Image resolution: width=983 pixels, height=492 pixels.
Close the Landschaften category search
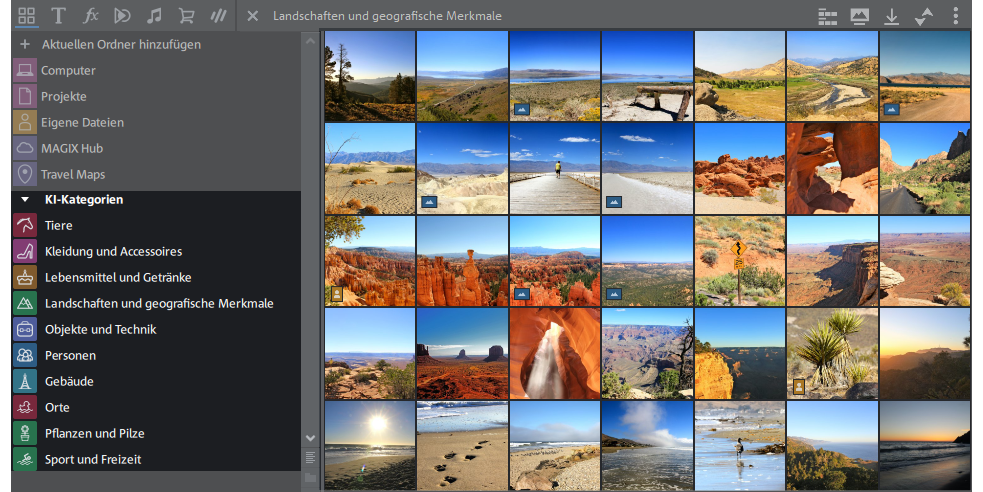click(x=253, y=16)
